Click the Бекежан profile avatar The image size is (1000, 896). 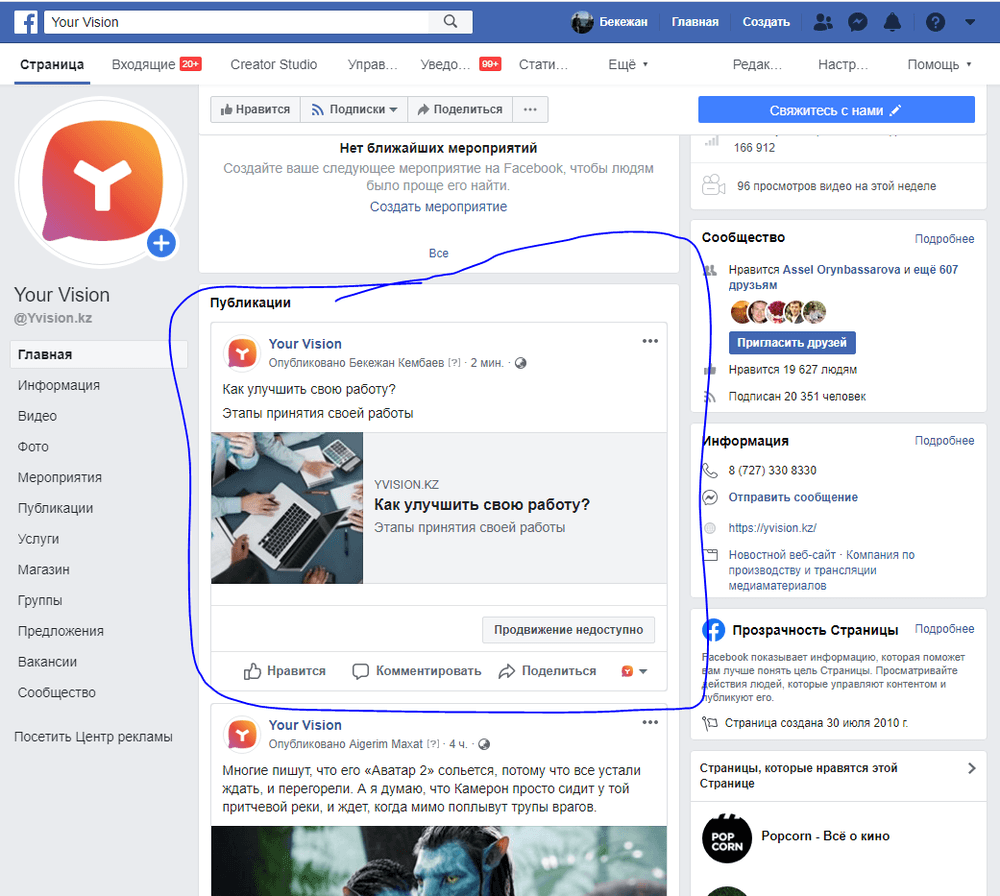point(582,22)
